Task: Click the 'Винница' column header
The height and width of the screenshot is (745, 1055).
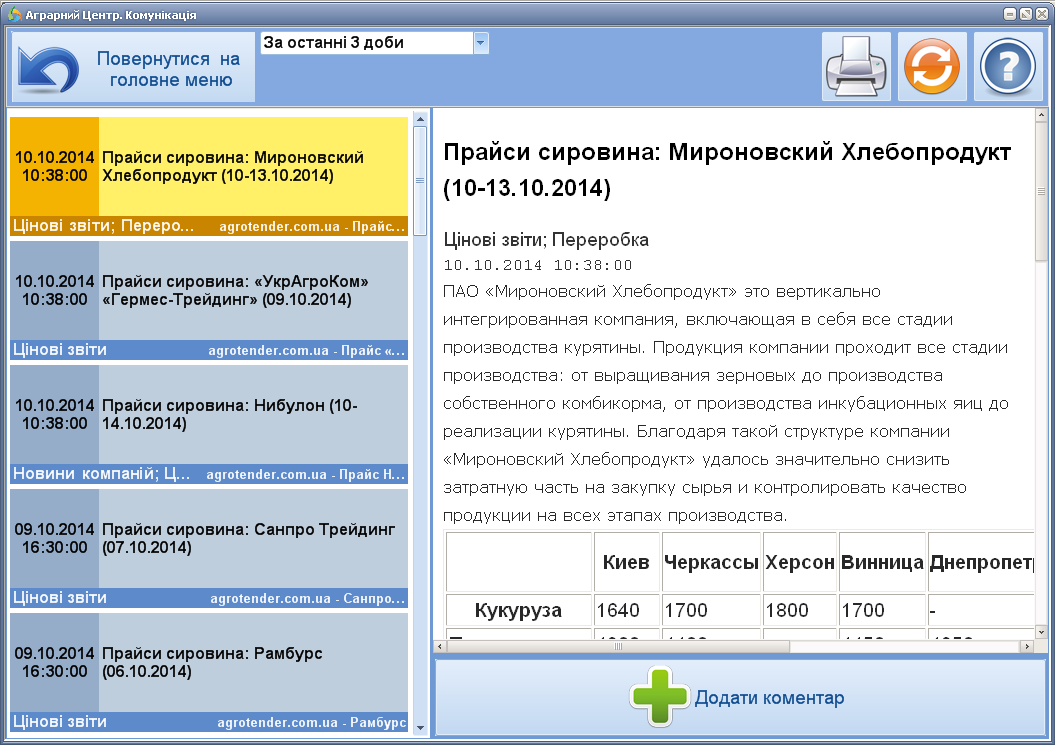Action: 882,562
